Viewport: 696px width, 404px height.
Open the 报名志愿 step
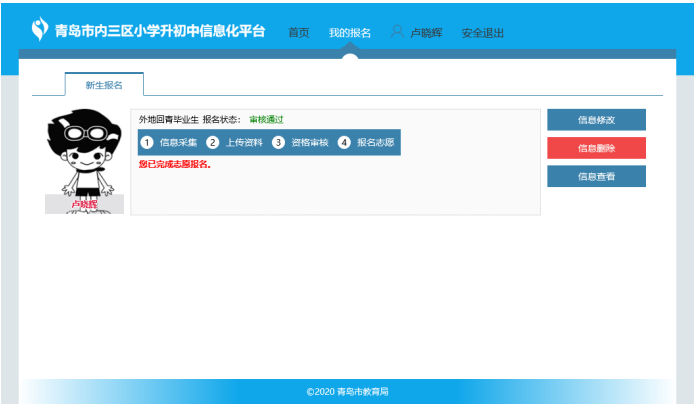(x=375, y=142)
